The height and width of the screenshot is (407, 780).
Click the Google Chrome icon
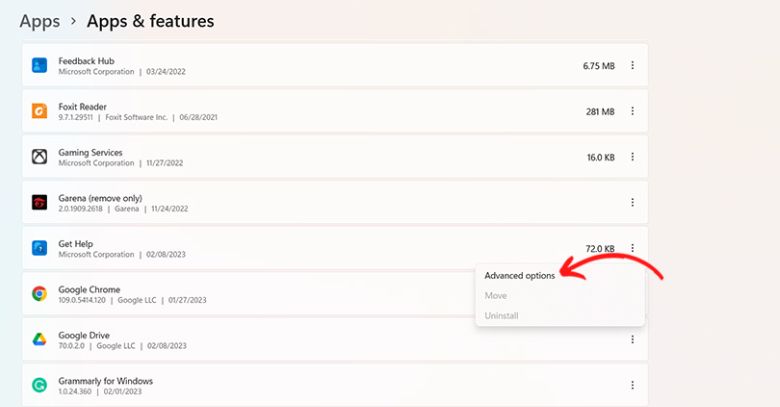39,294
